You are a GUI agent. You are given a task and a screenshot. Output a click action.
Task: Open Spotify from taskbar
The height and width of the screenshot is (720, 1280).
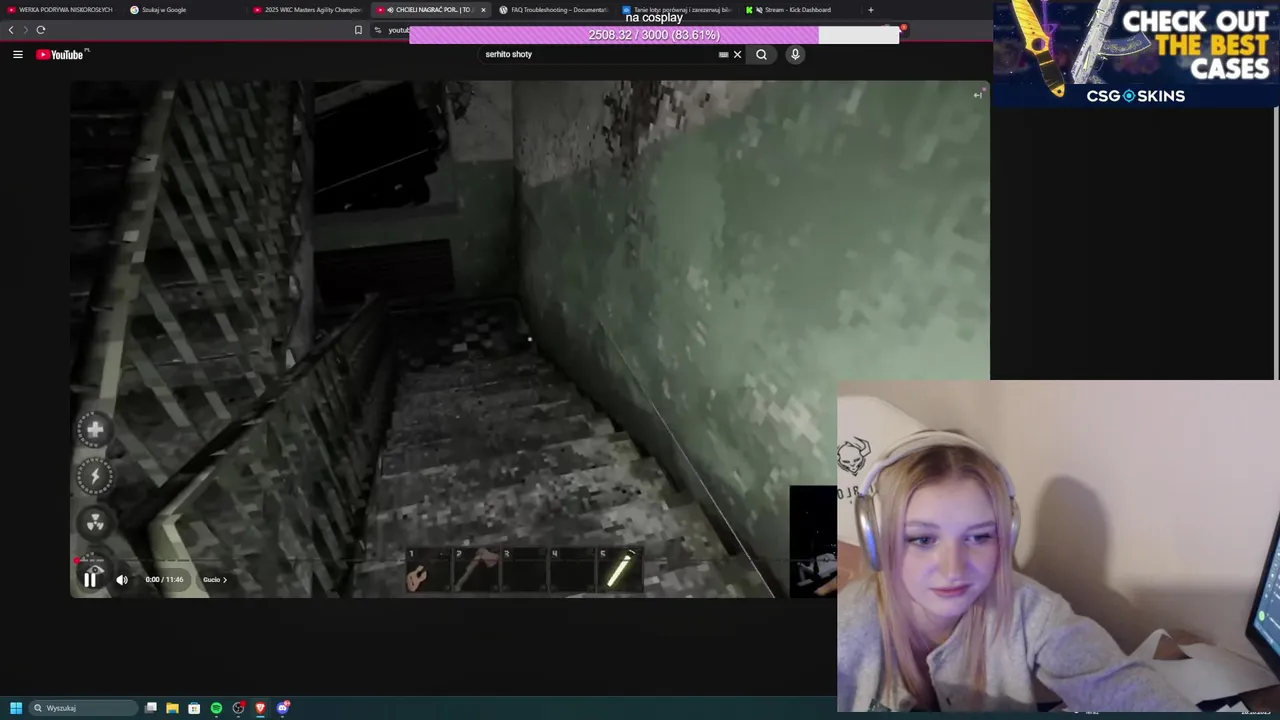(216, 708)
